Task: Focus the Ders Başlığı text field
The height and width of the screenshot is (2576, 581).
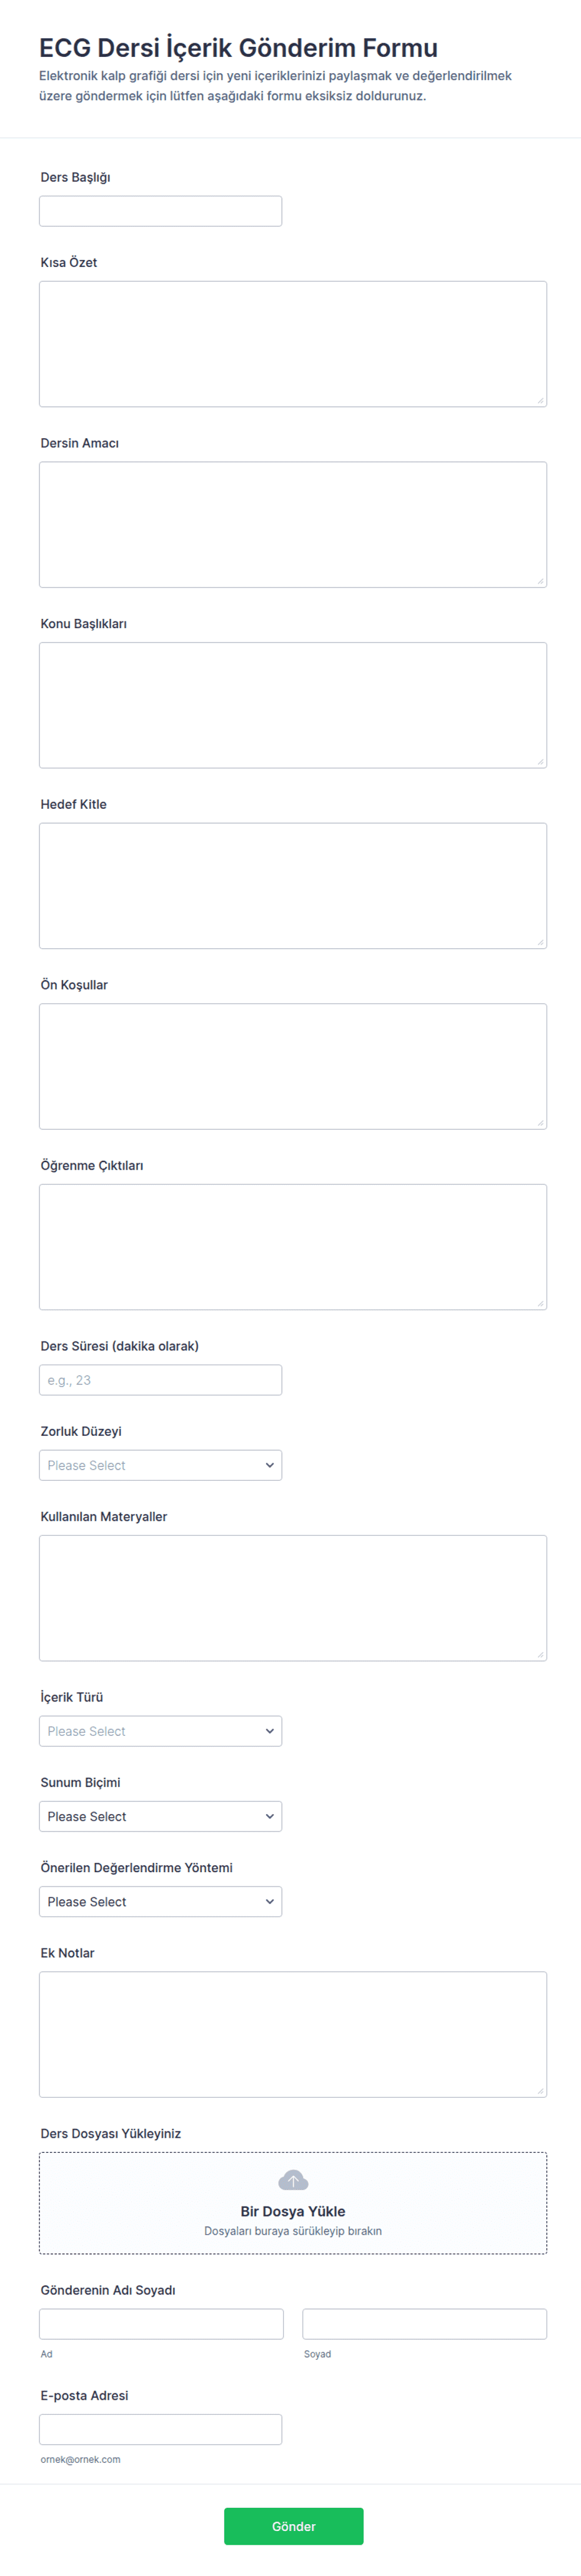Action: coord(160,211)
